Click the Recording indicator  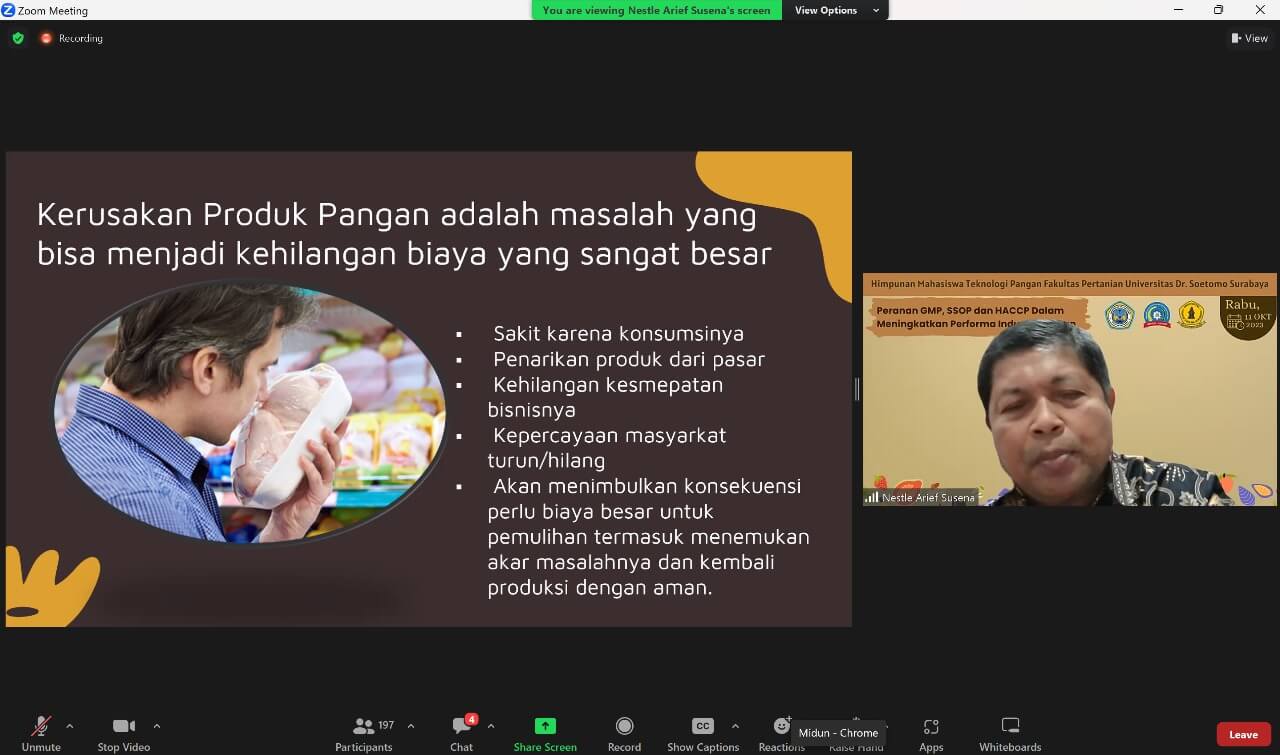[72, 38]
